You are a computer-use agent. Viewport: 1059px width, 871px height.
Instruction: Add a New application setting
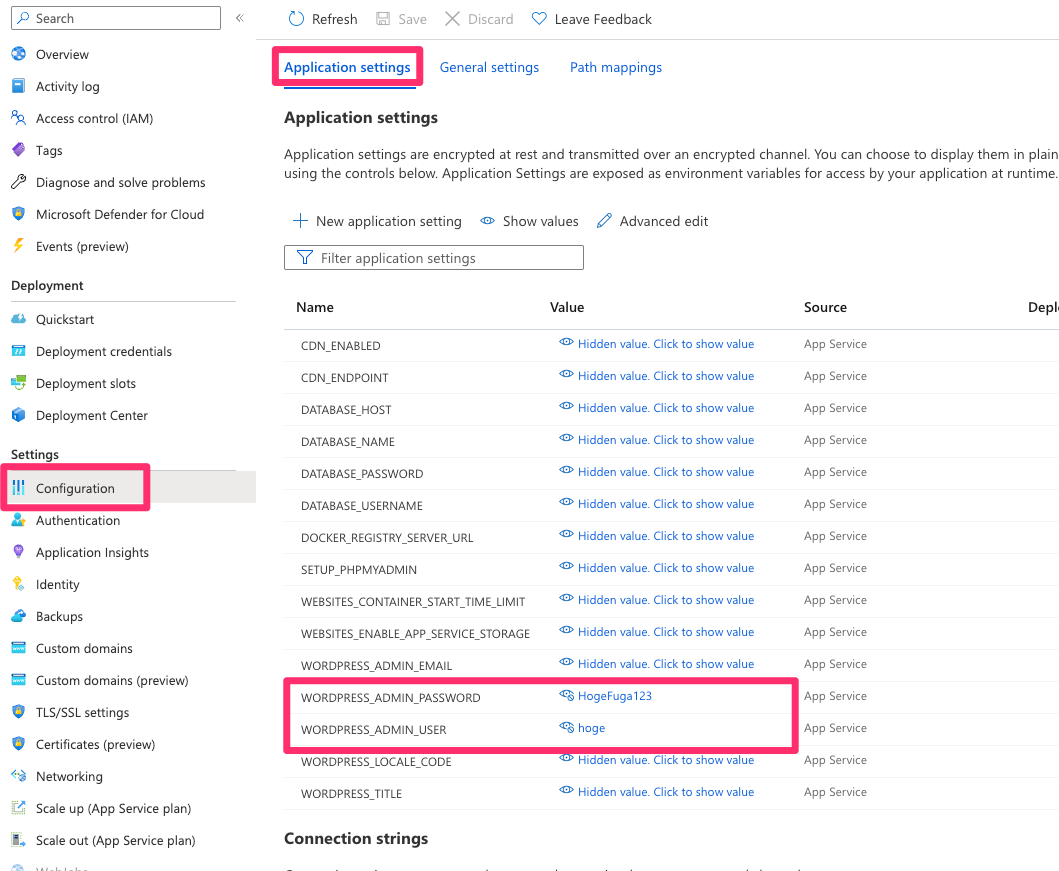pyautogui.click(x=377, y=221)
